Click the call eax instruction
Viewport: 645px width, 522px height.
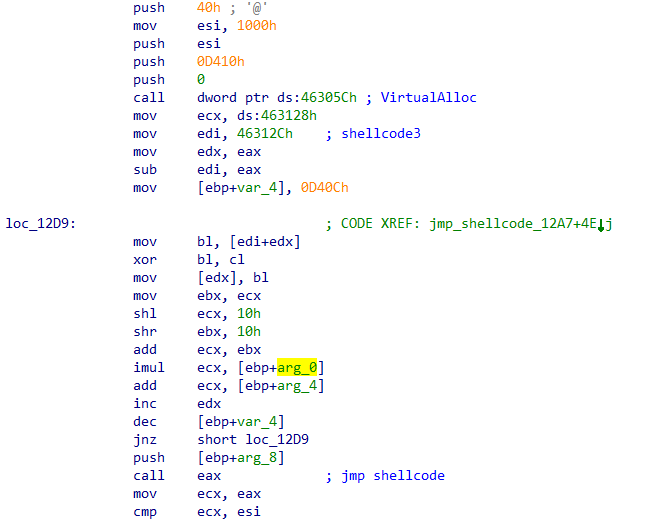[x=177, y=476]
